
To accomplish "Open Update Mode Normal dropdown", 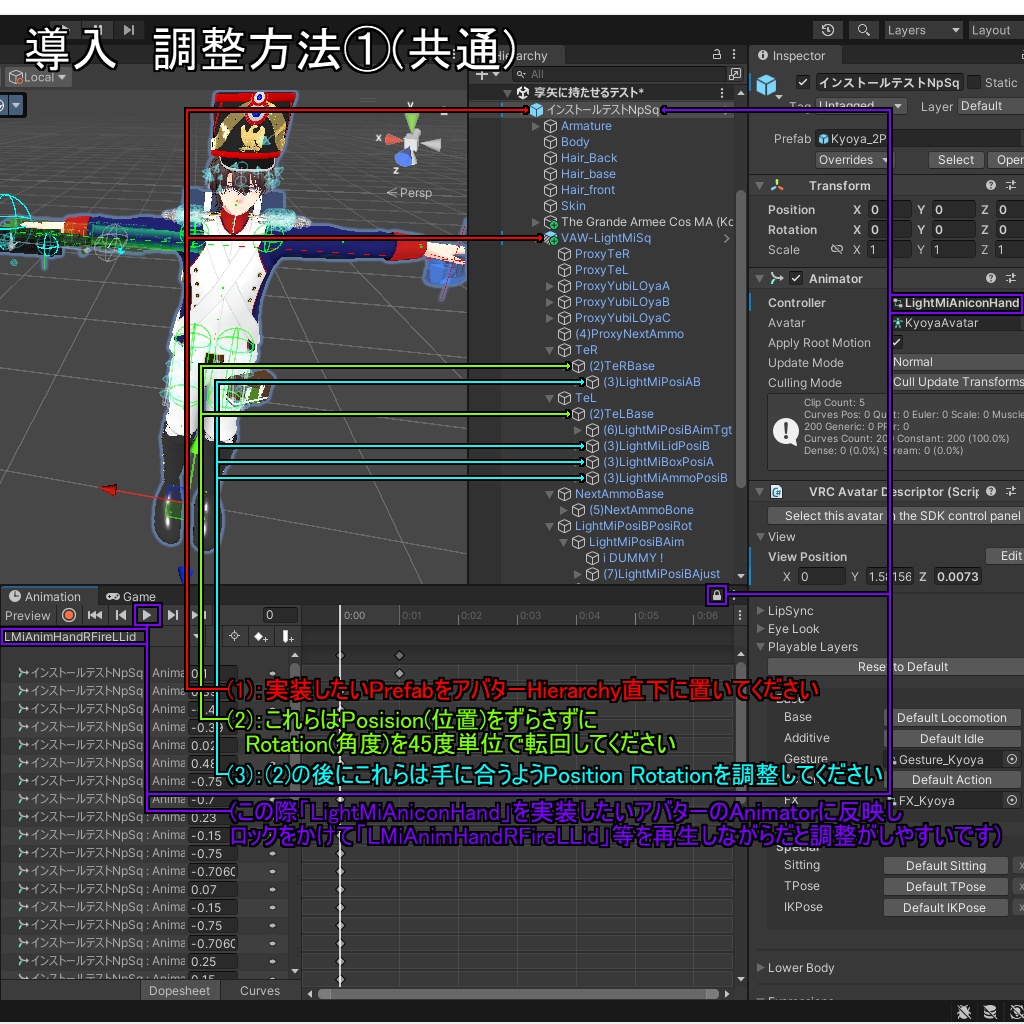I will pyautogui.click(x=957, y=362).
